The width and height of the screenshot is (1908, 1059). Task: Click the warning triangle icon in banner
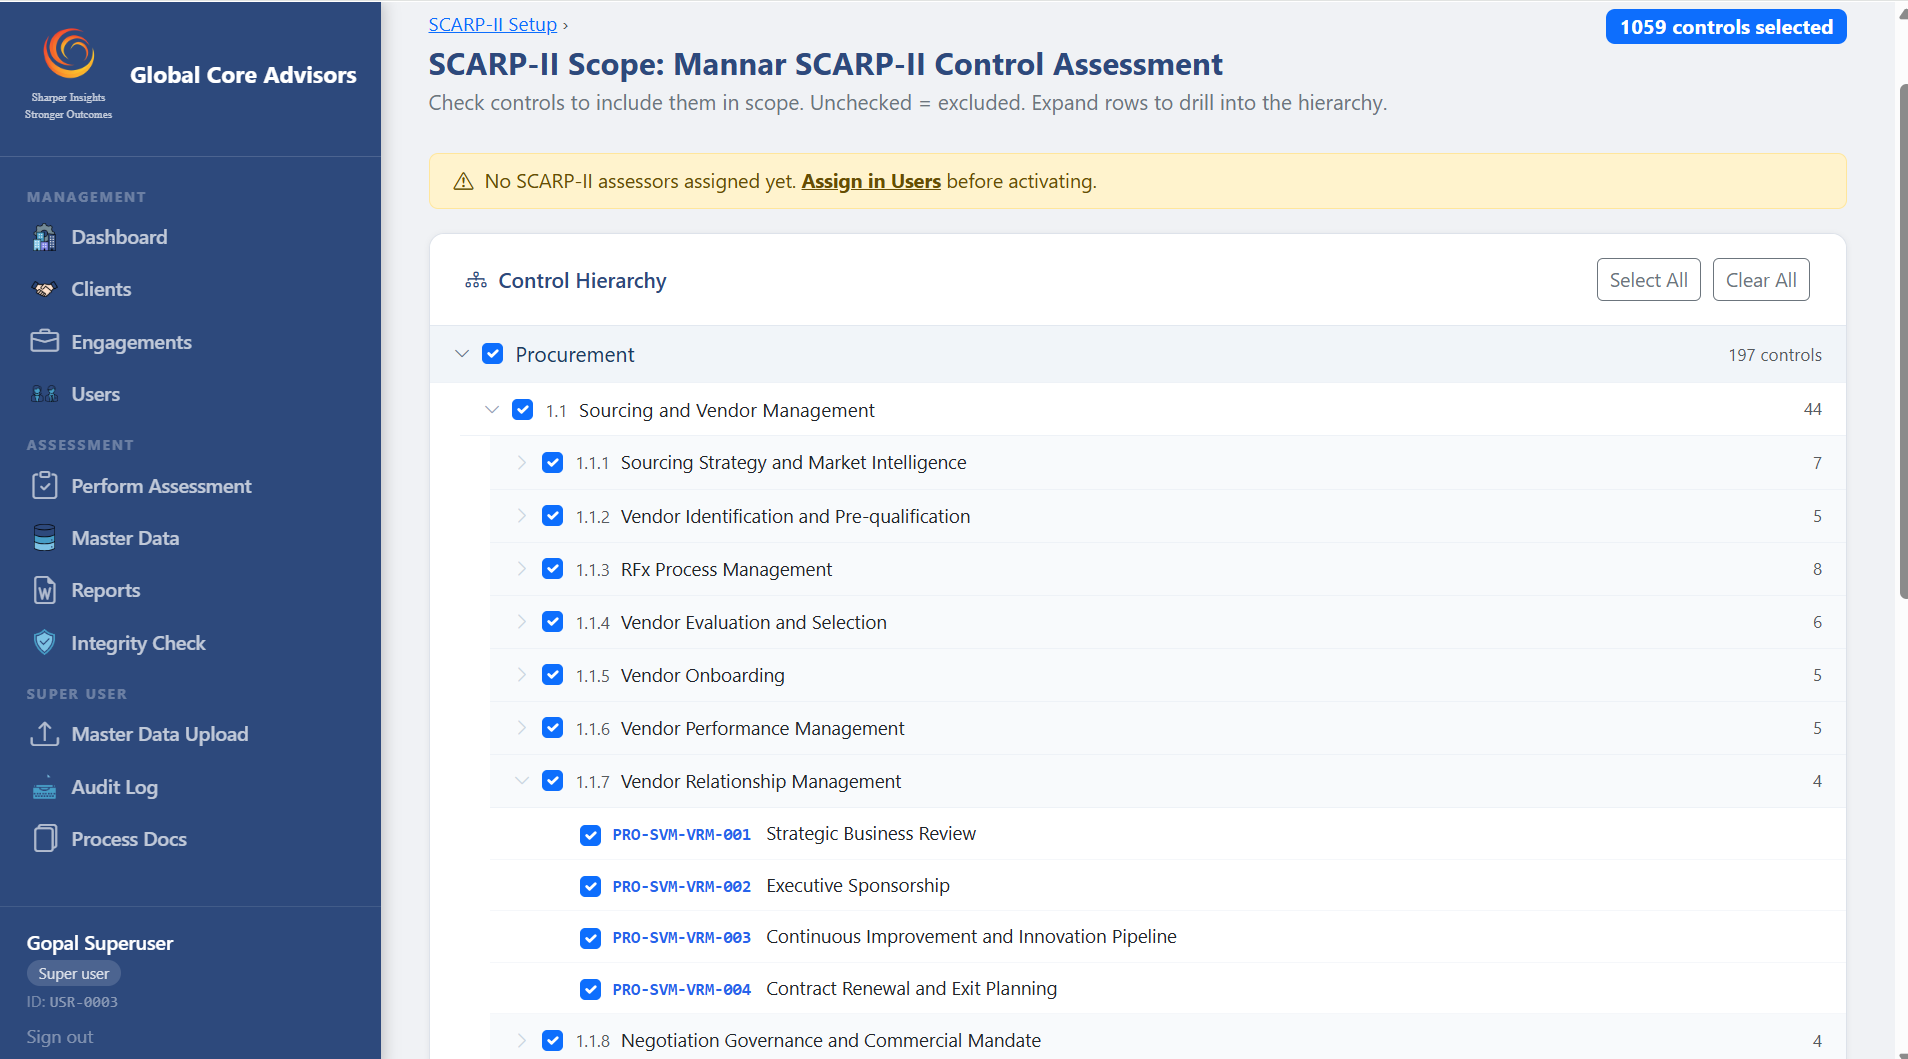pyautogui.click(x=463, y=181)
